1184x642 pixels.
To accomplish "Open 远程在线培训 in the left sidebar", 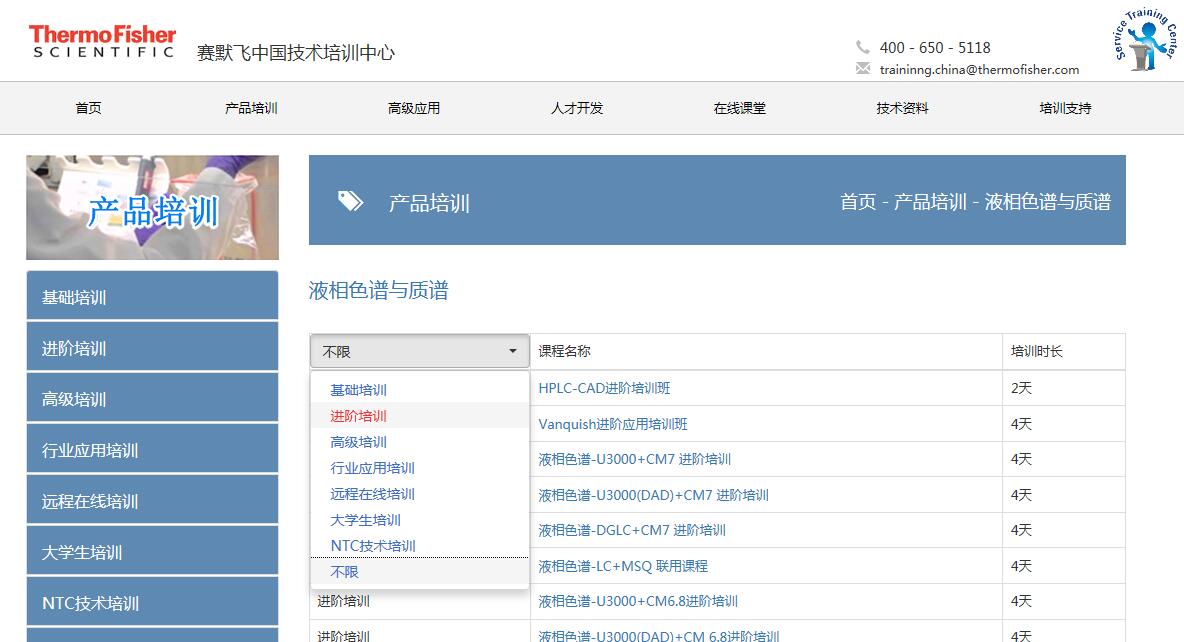I will pyautogui.click(x=153, y=500).
